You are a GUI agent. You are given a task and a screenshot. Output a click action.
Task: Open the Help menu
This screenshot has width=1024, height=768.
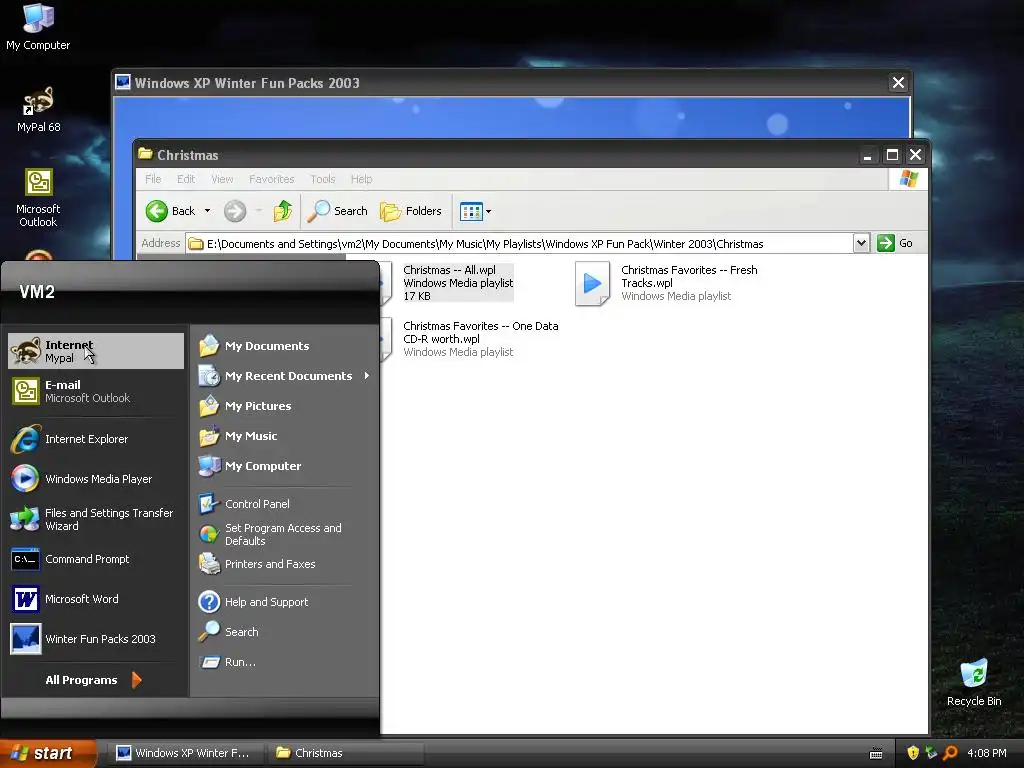(361, 179)
